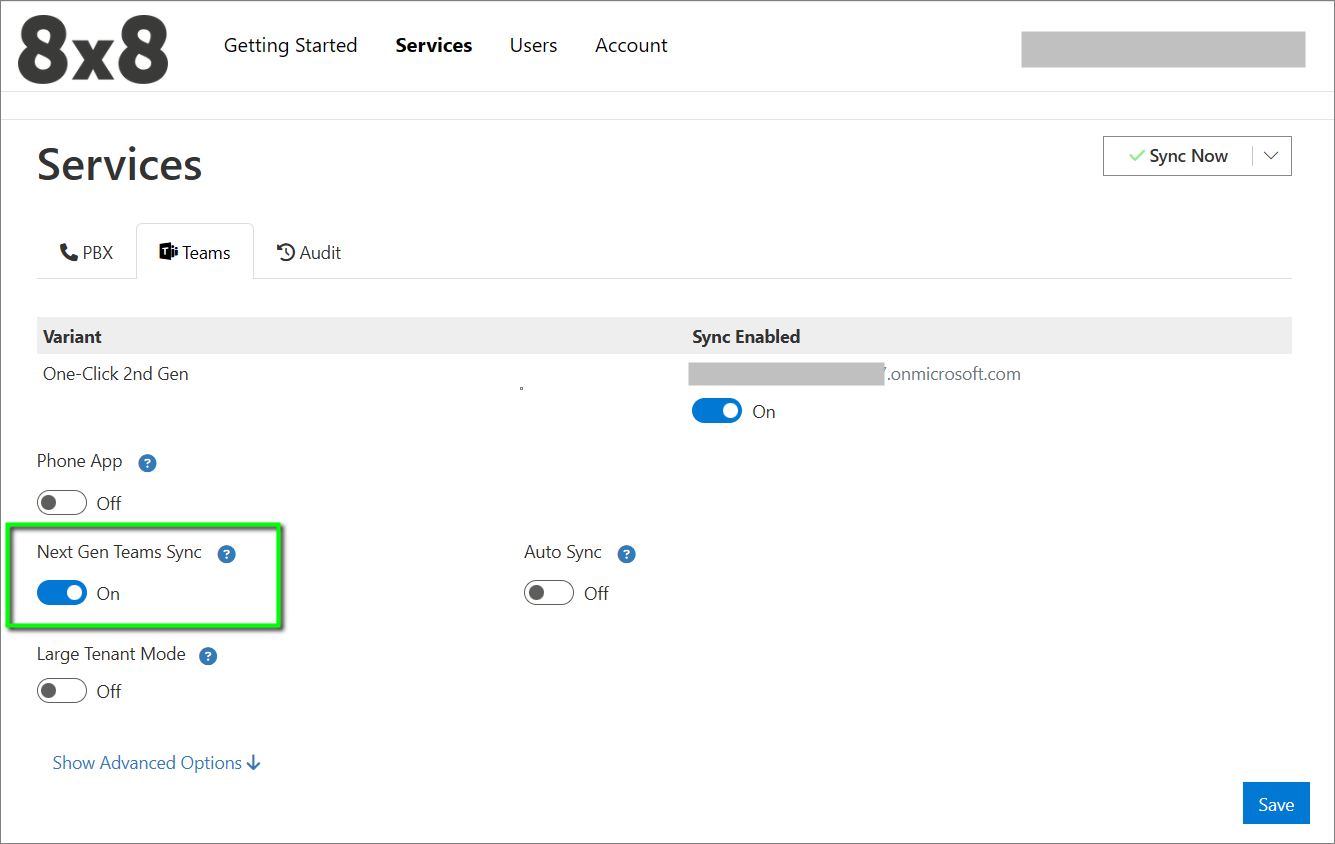
Task: Click the Large Tenant Mode label
Action: click(x=111, y=654)
